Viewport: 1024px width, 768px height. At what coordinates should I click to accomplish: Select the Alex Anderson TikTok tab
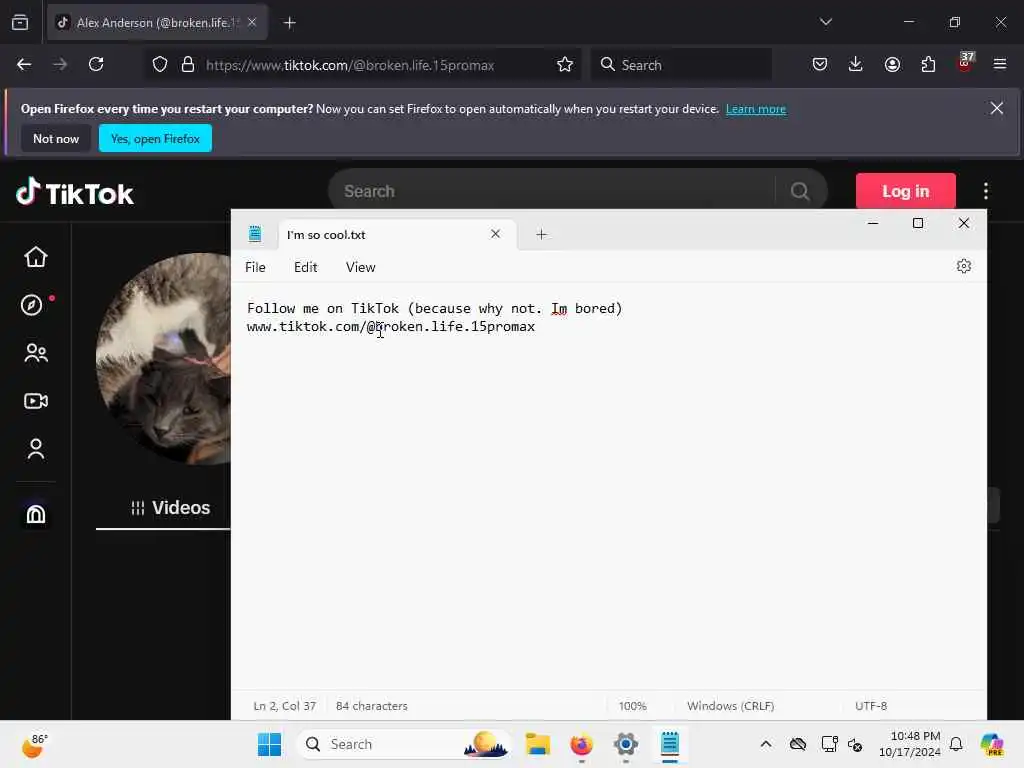(157, 23)
